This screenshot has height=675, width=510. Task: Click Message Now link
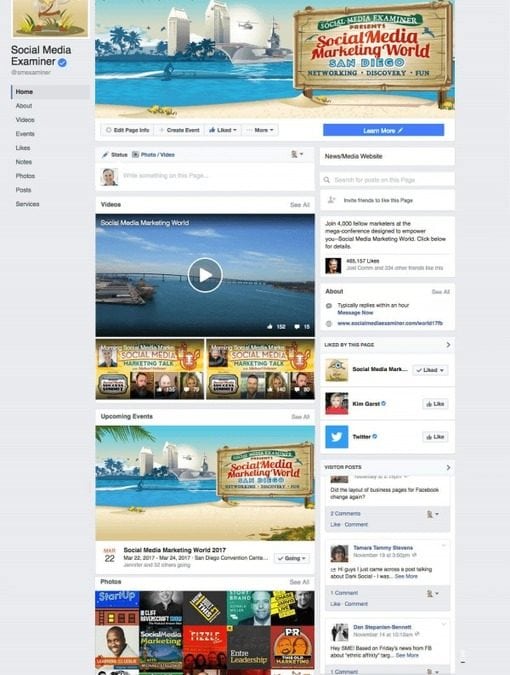click(355, 313)
